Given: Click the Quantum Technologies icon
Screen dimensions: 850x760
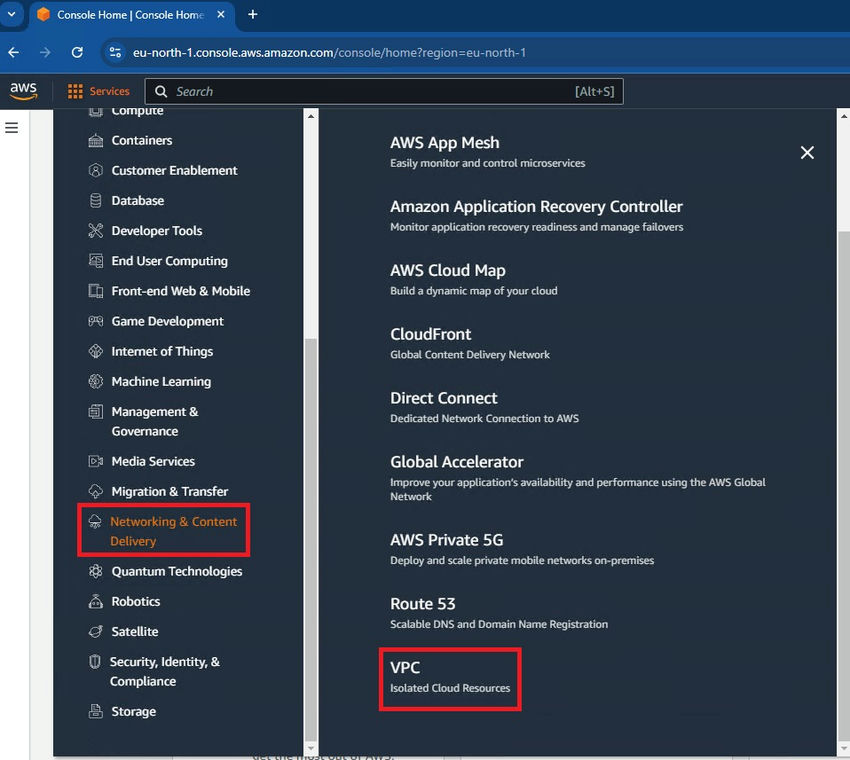Looking at the screenshot, I should (95, 571).
